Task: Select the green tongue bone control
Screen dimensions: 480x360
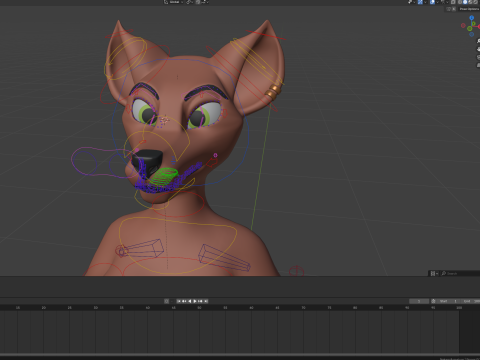Action: tap(165, 177)
